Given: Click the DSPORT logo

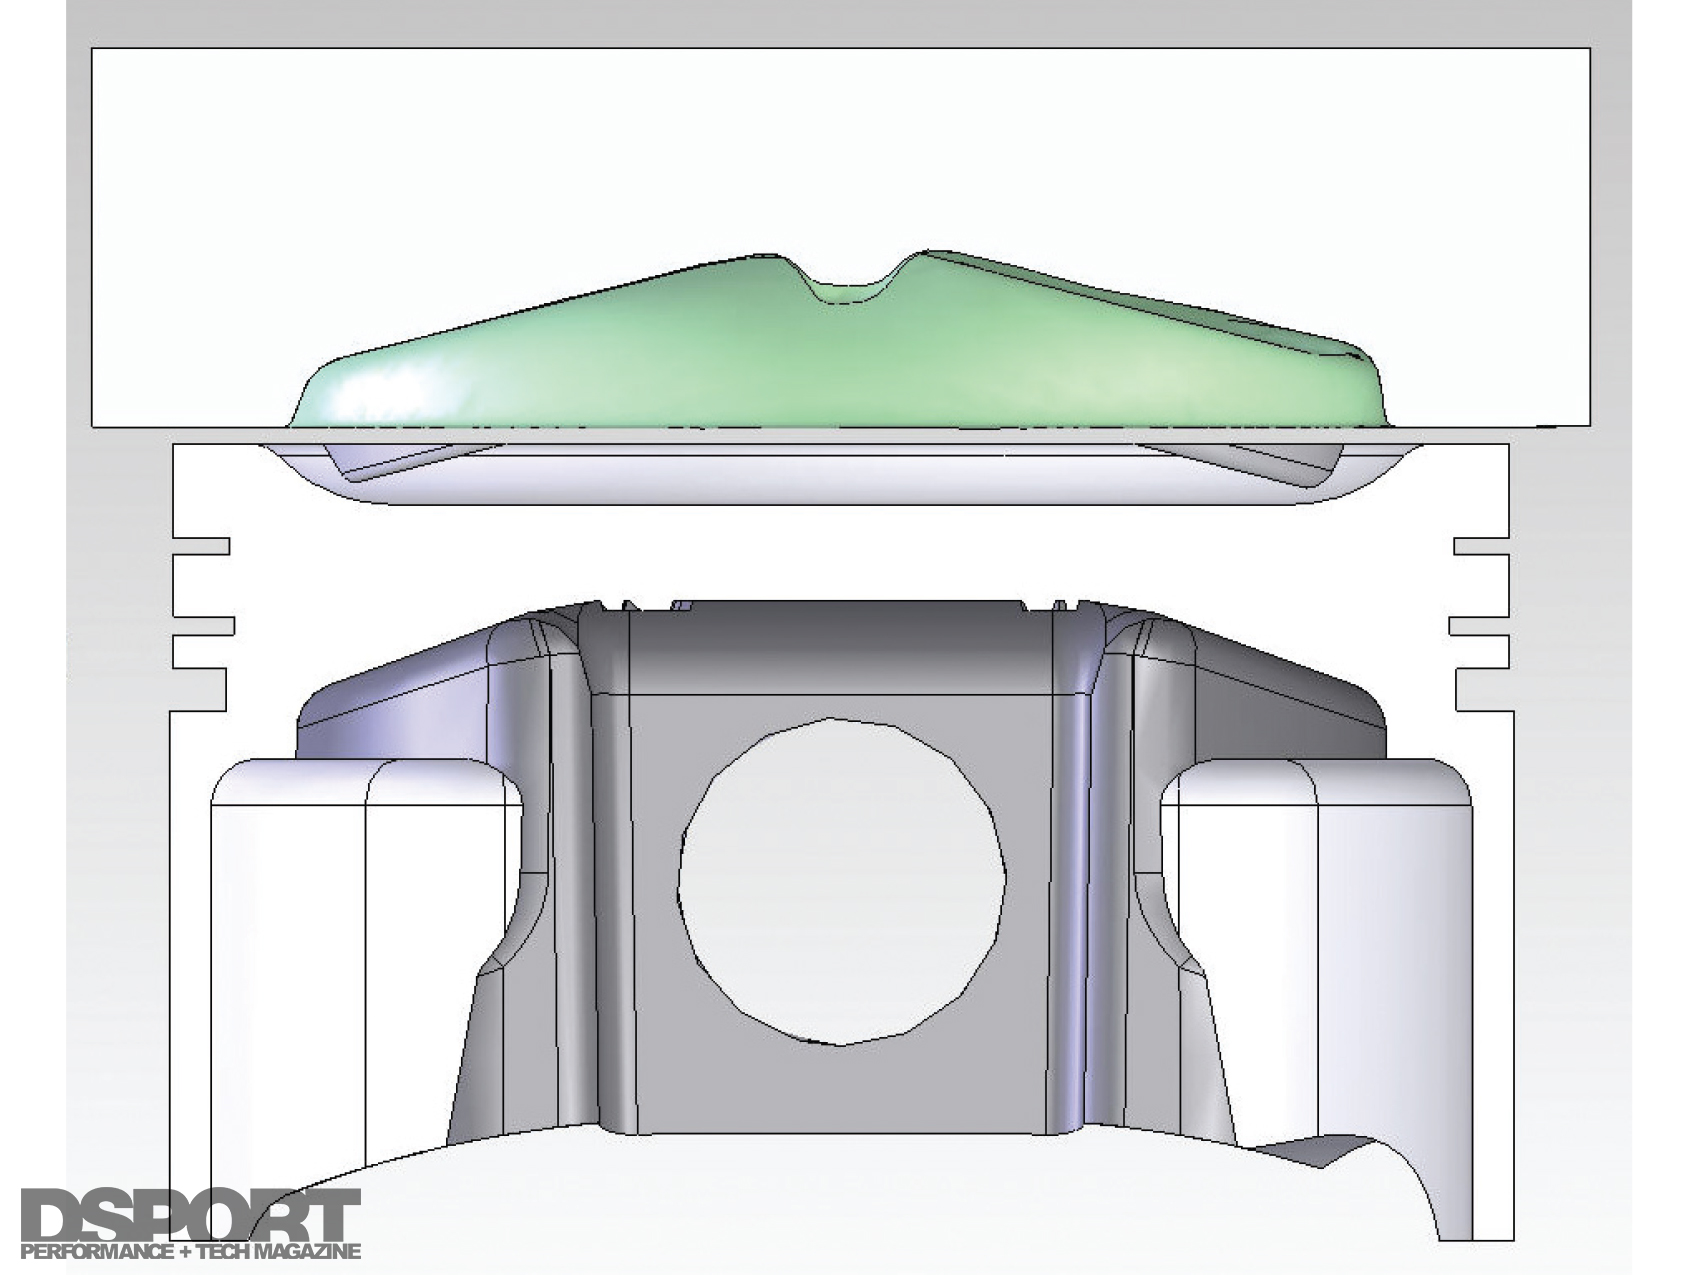Looking at the screenshot, I should tap(190, 1214).
